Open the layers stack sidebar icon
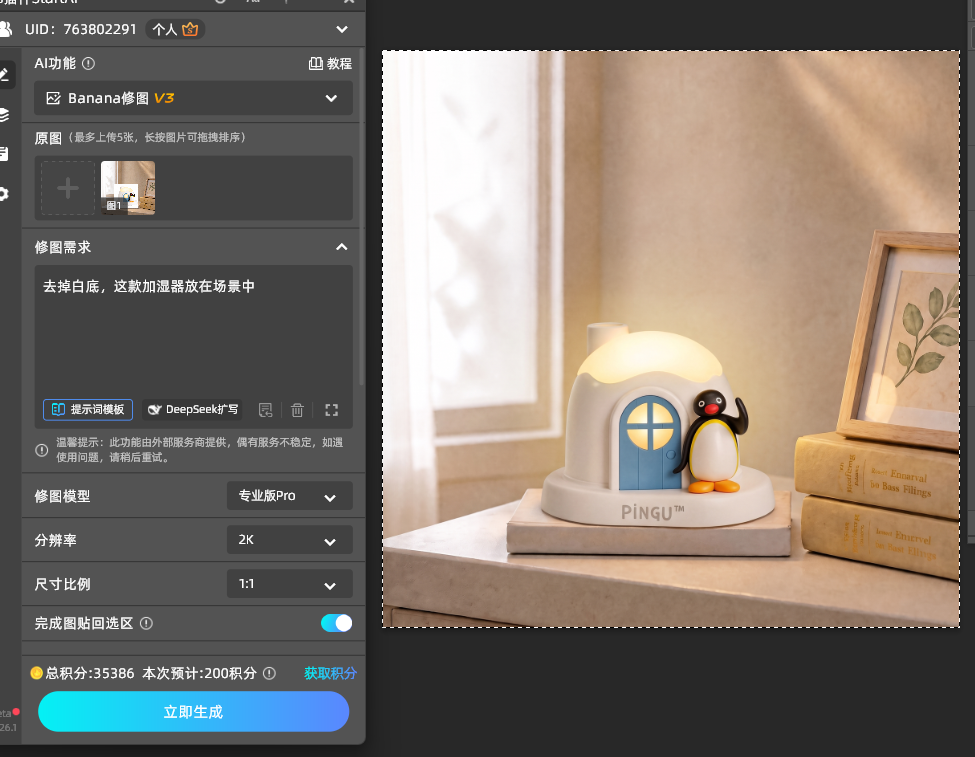The width and height of the screenshot is (975, 757). [x=4, y=114]
